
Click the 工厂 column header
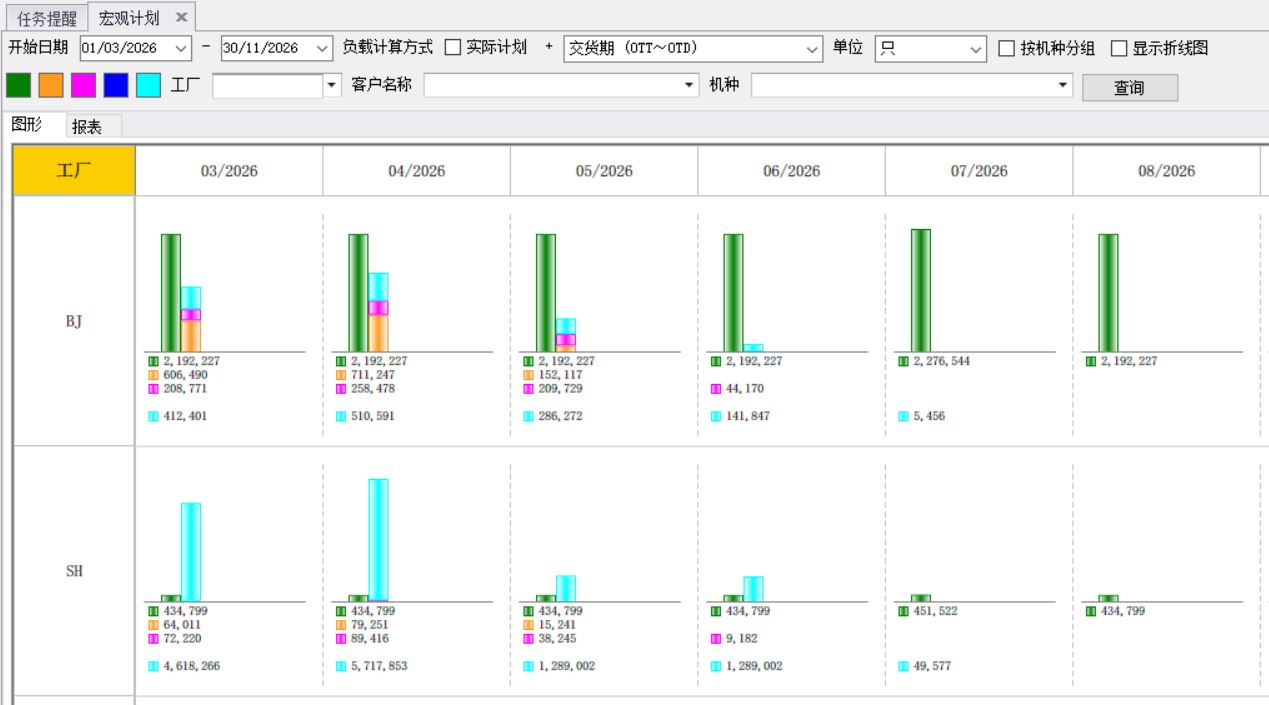click(x=74, y=171)
